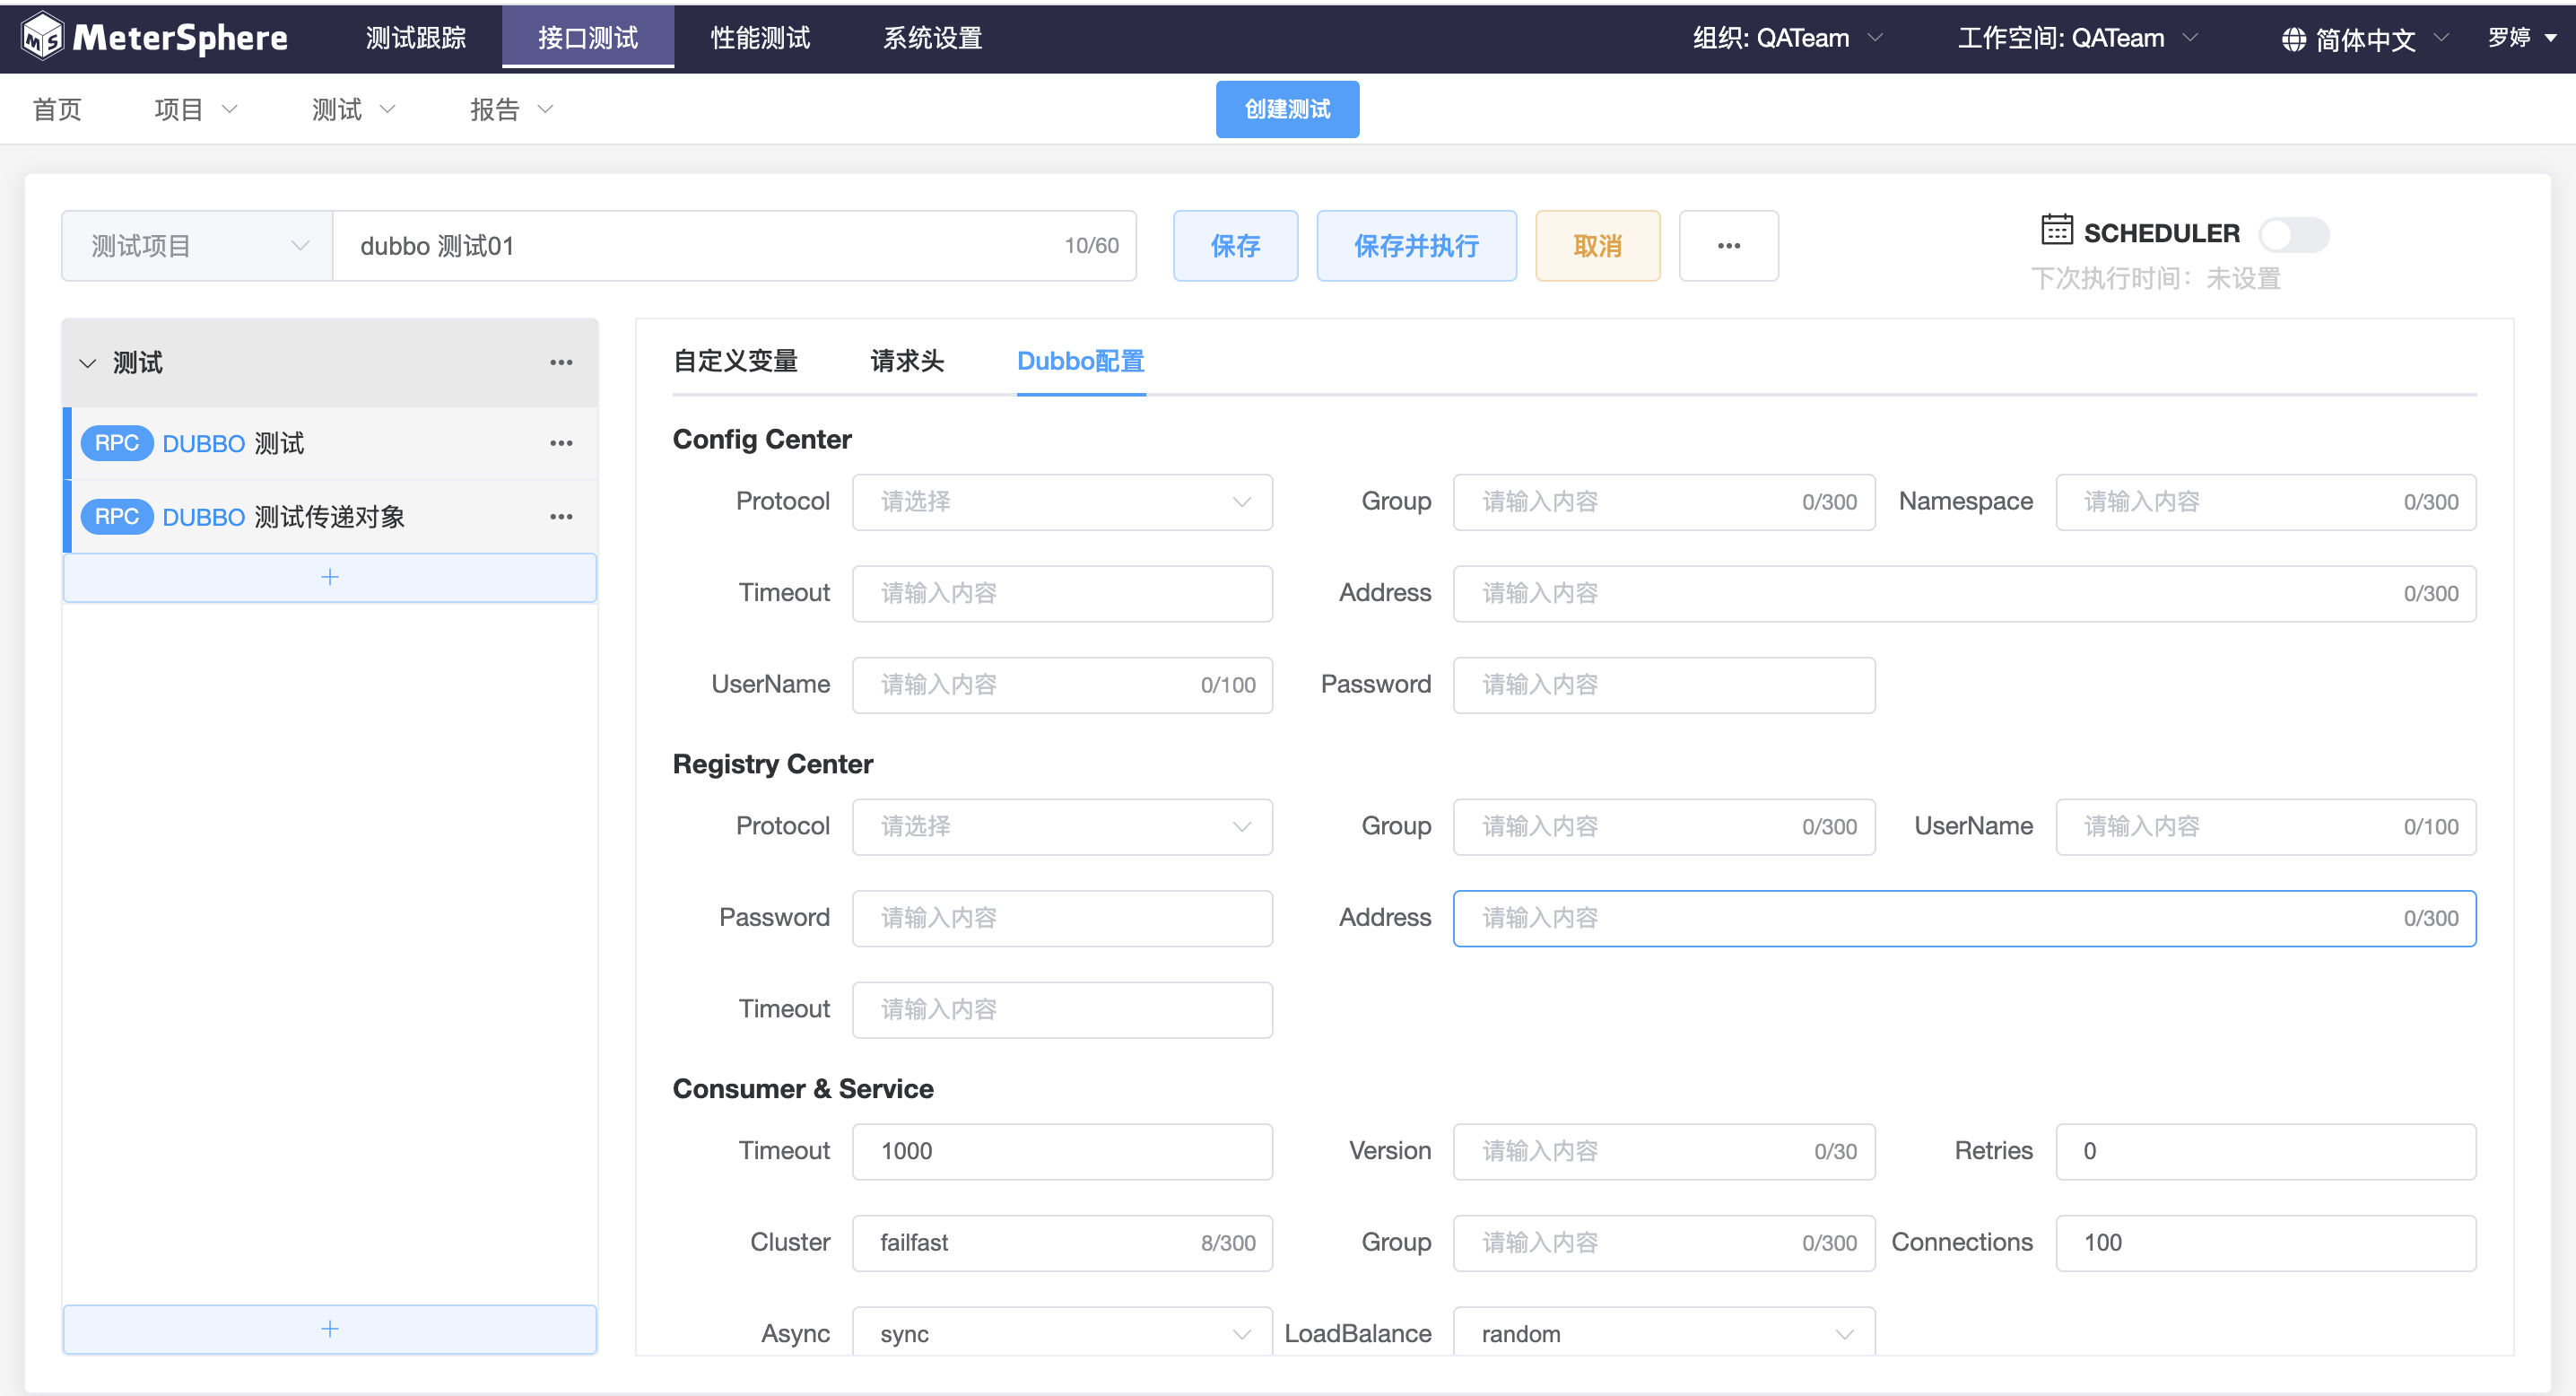Open the 报告 submenu

pos(511,109)
